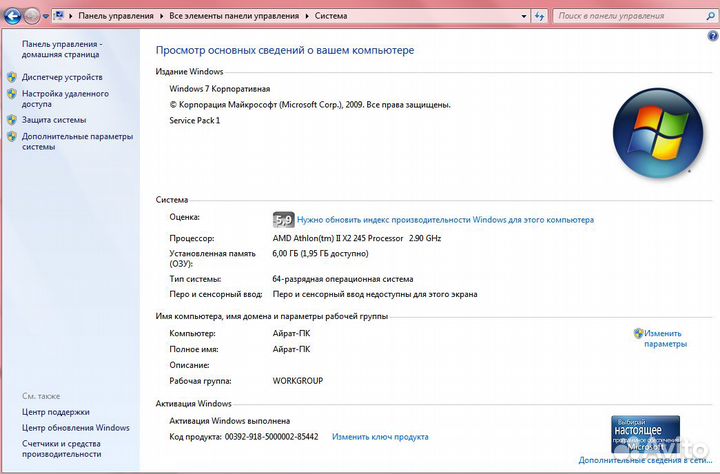The width and height of the screenshot is (720, 474).
Task: Click the shield icon beside Диспетчер устройств
Action: point(12,77)
